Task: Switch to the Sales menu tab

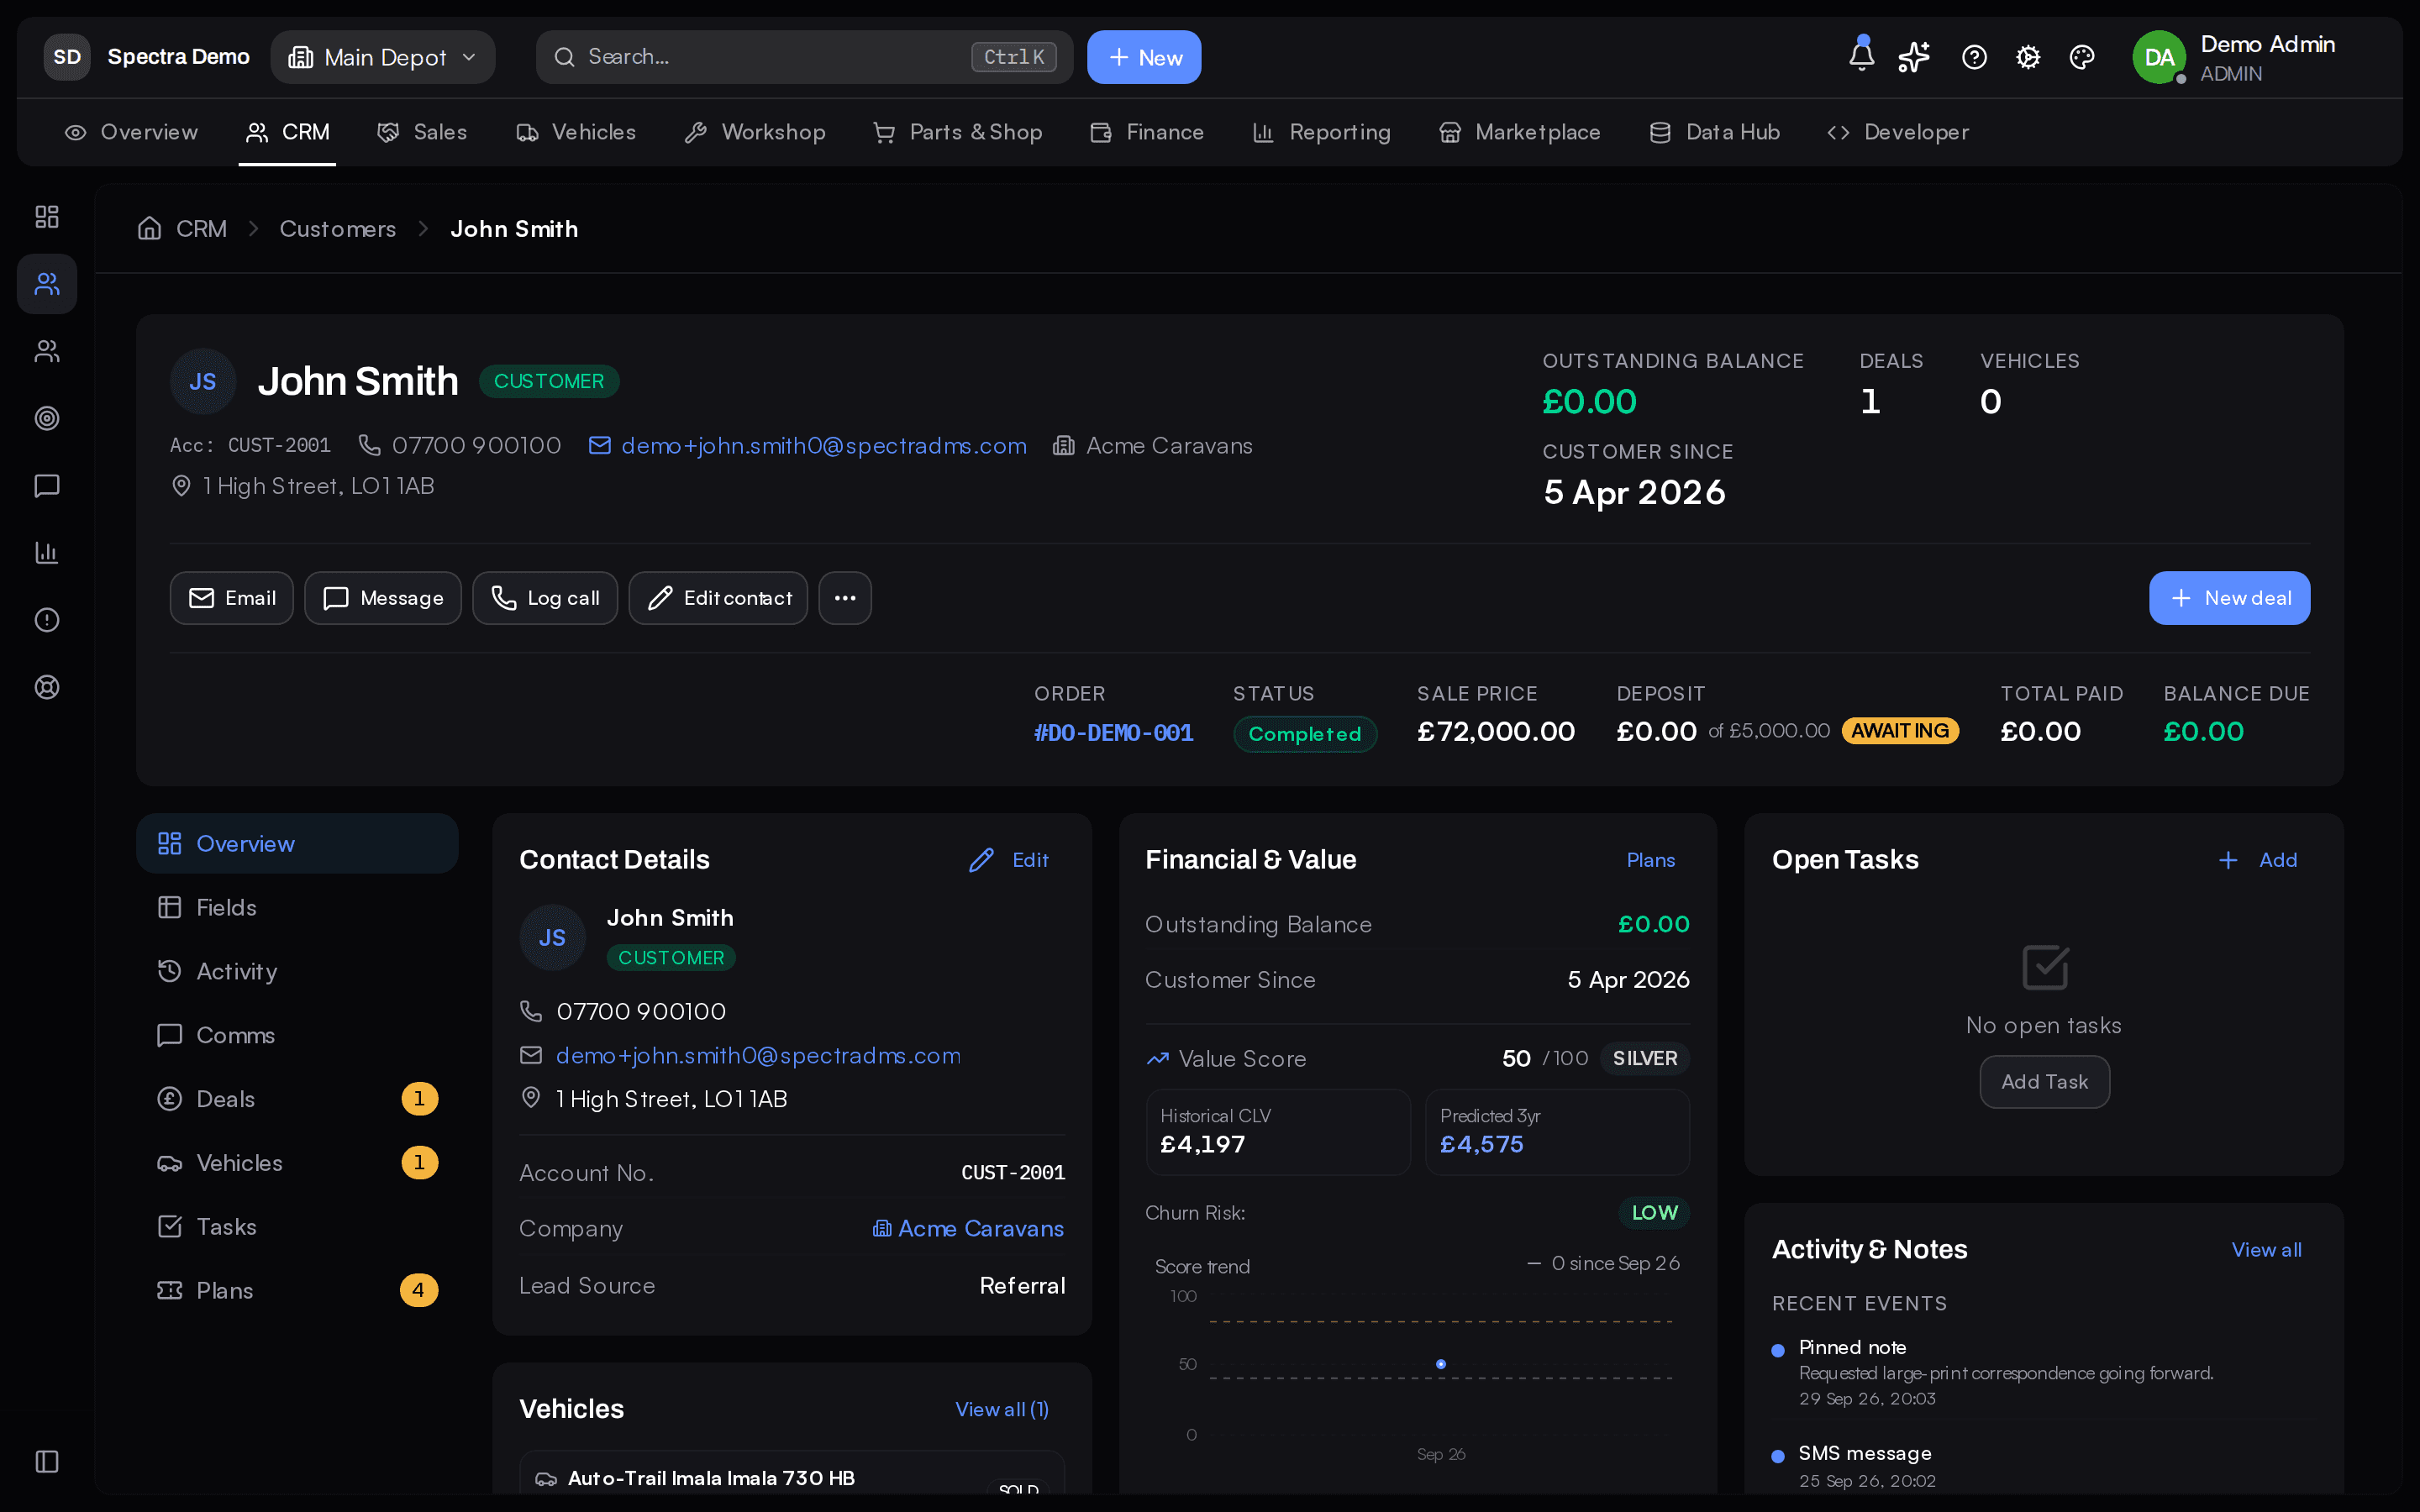Action: [422, 132]
